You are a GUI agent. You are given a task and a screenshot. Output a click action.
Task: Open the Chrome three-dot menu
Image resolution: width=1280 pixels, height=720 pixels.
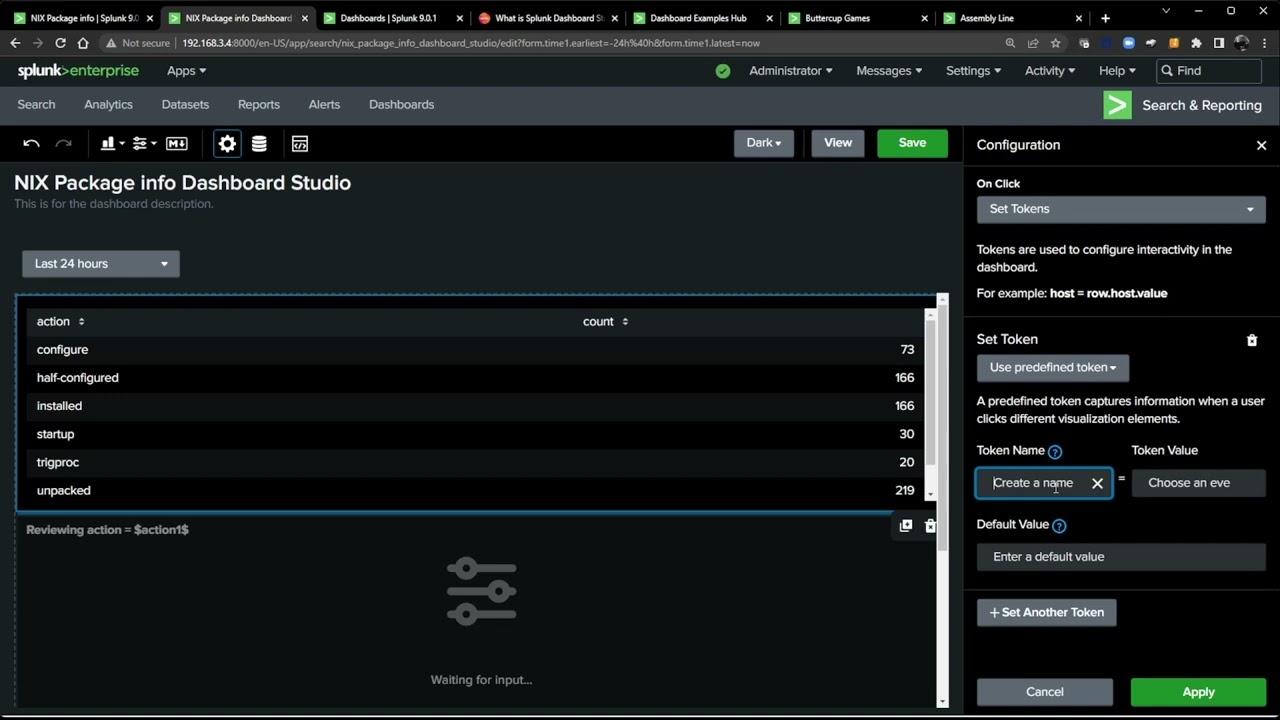tap(1265, 43)
